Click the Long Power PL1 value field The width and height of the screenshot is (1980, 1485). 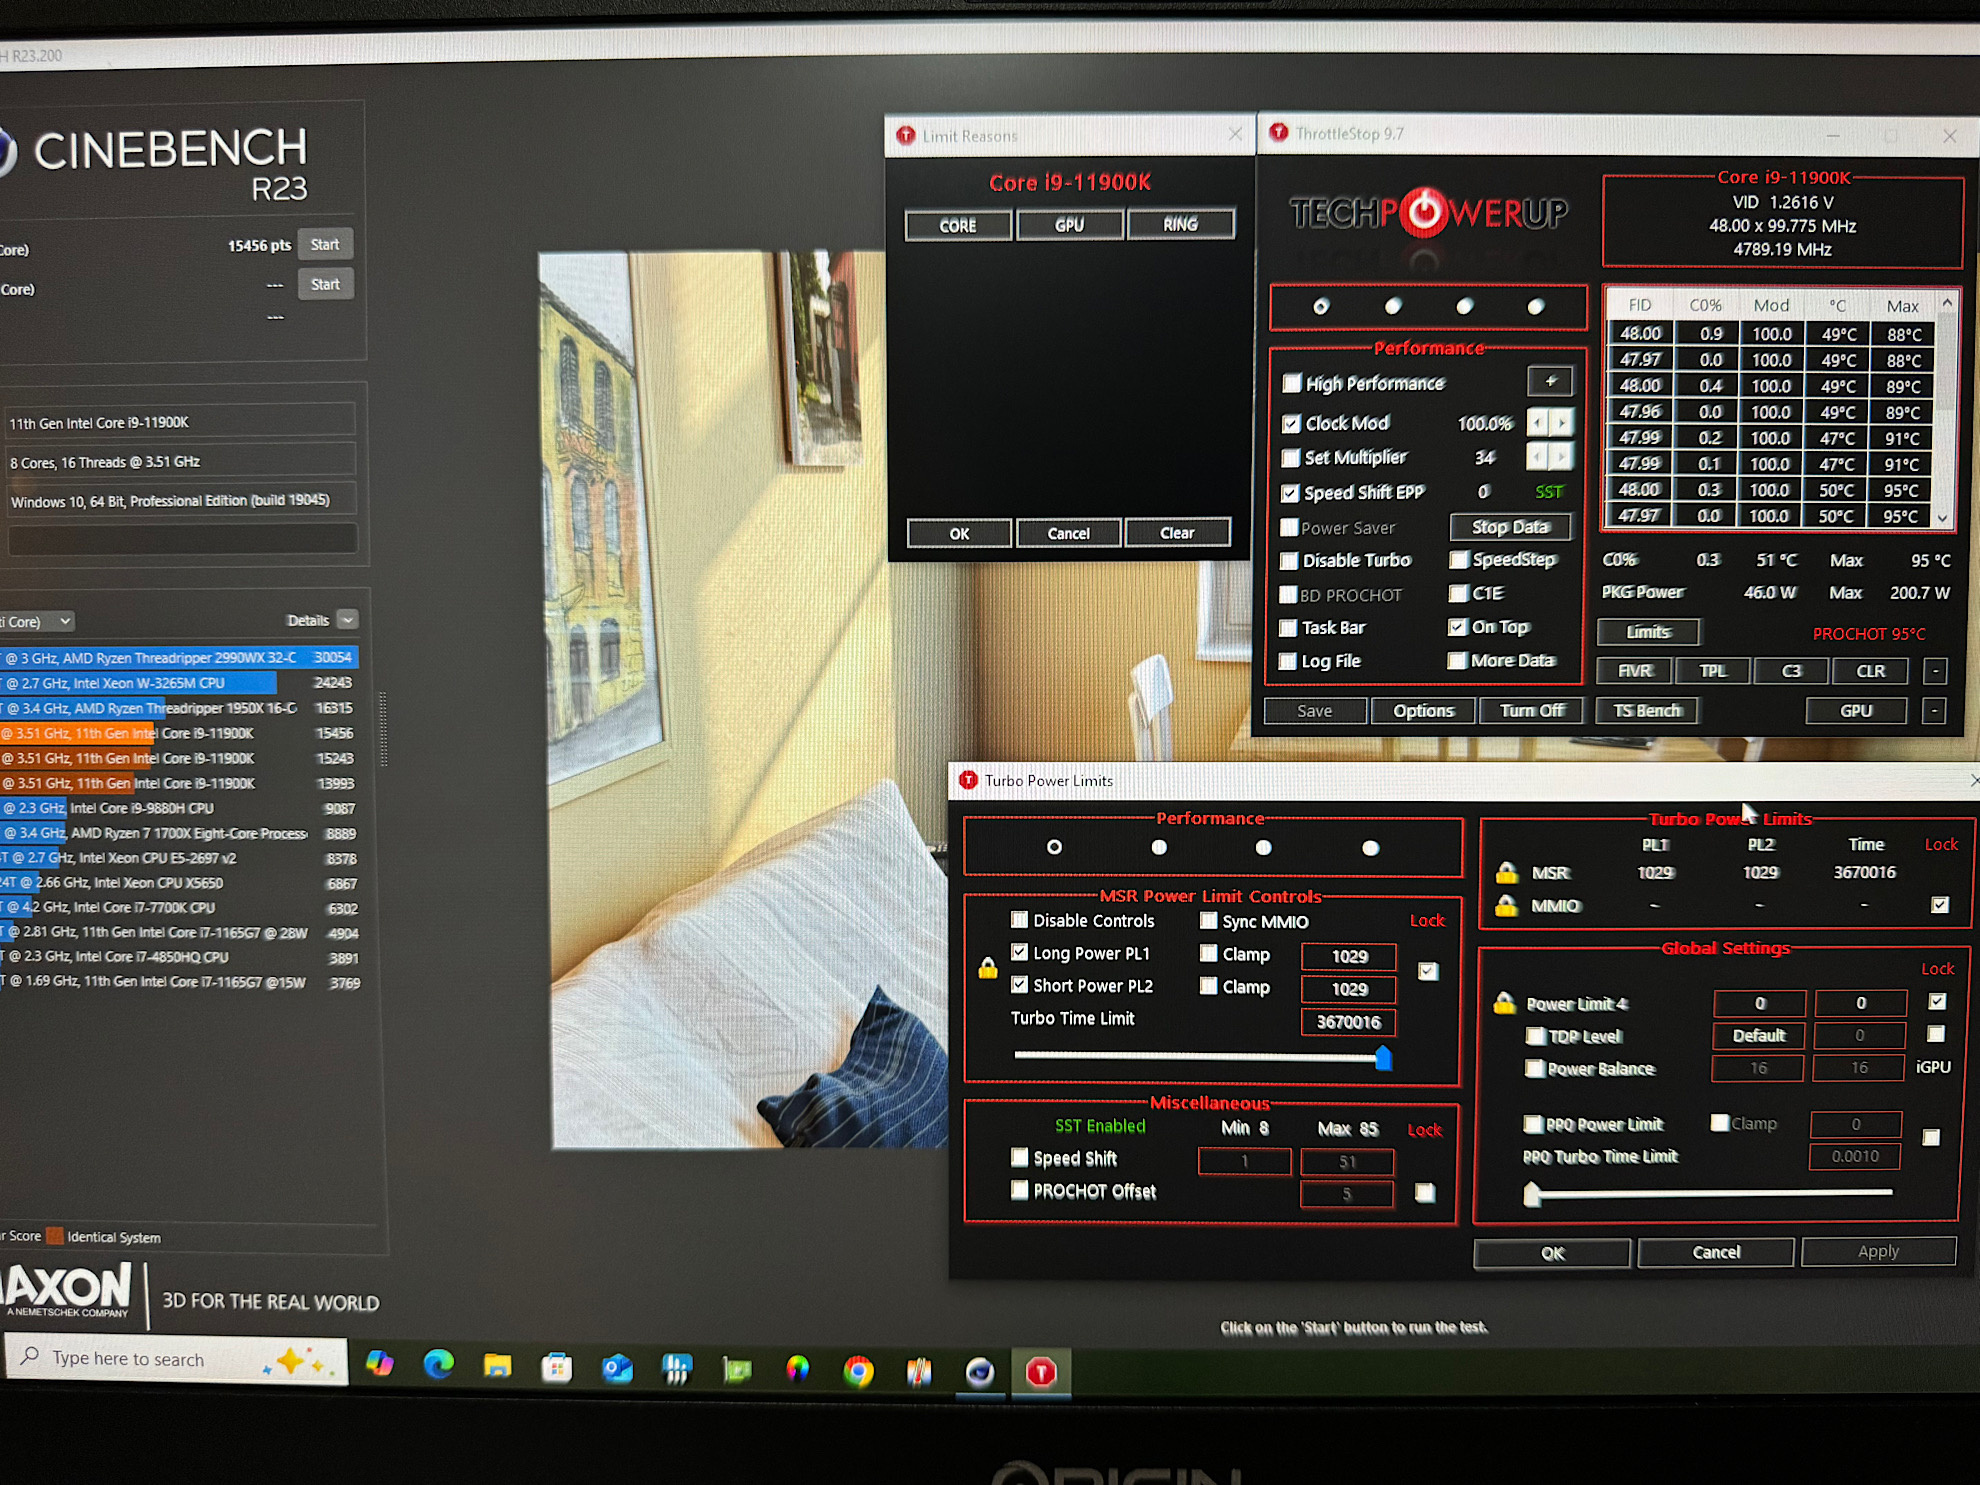click(1348, 956)
